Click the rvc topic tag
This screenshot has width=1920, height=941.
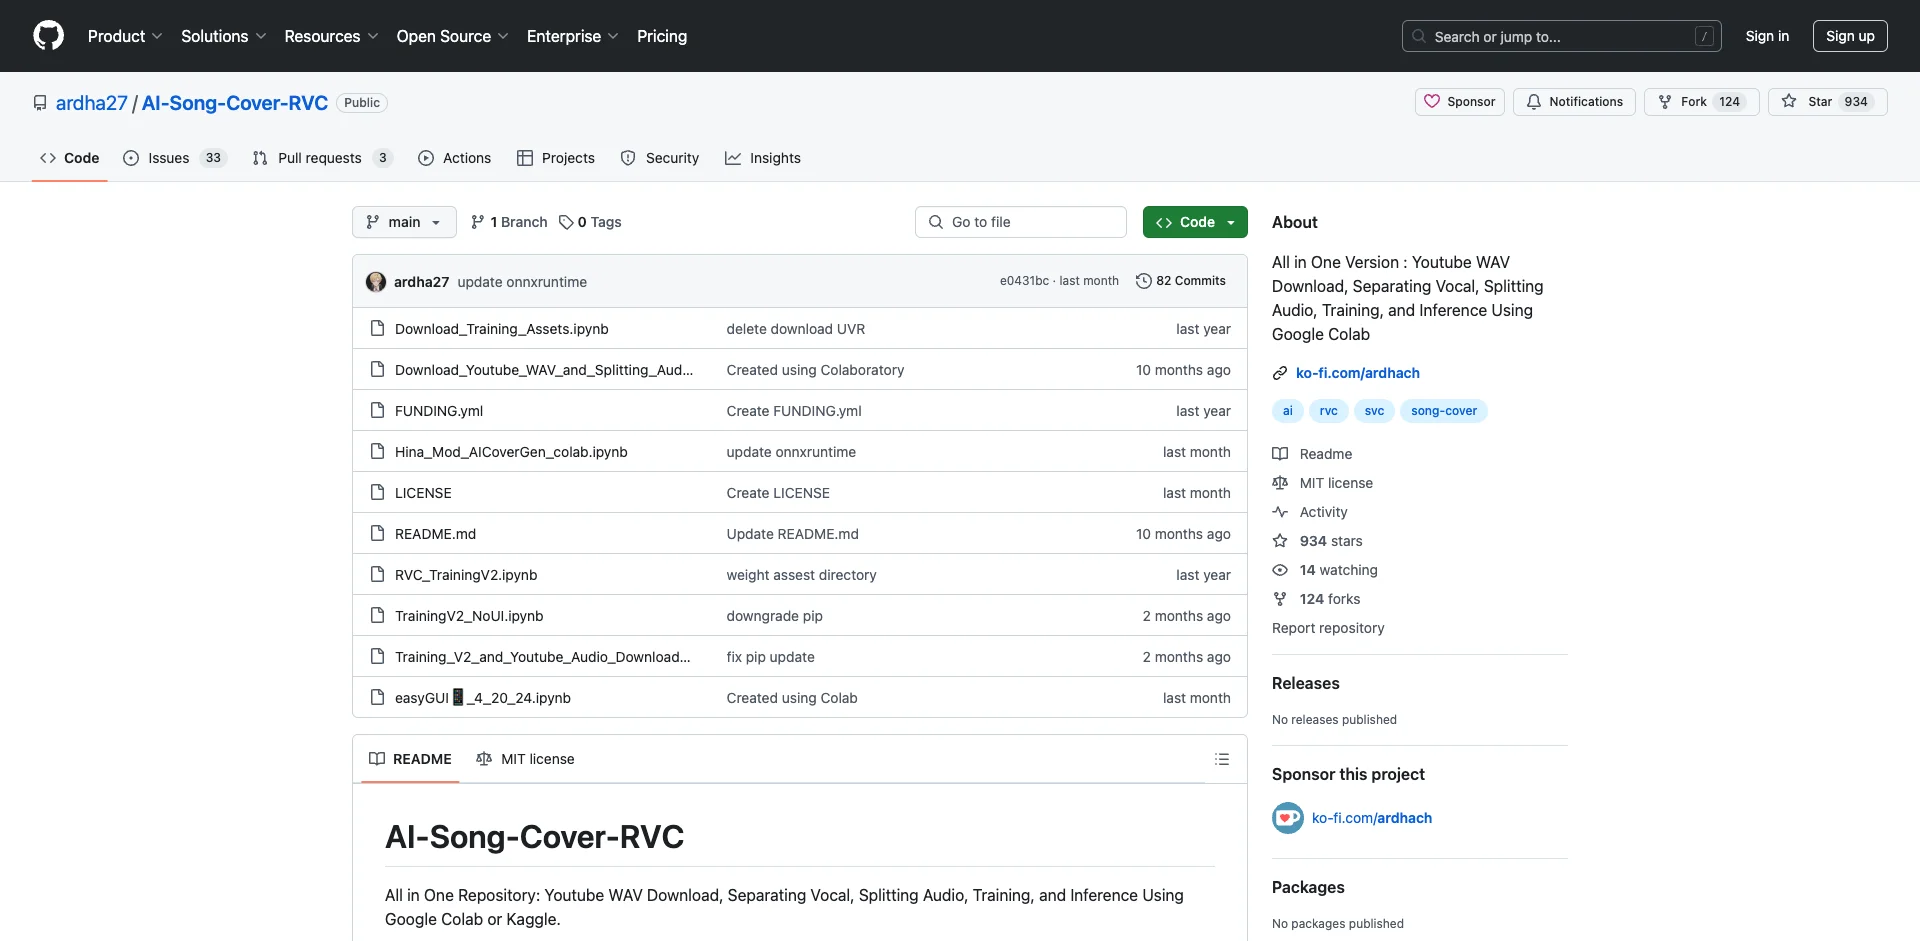click(x=1328, y=411)
